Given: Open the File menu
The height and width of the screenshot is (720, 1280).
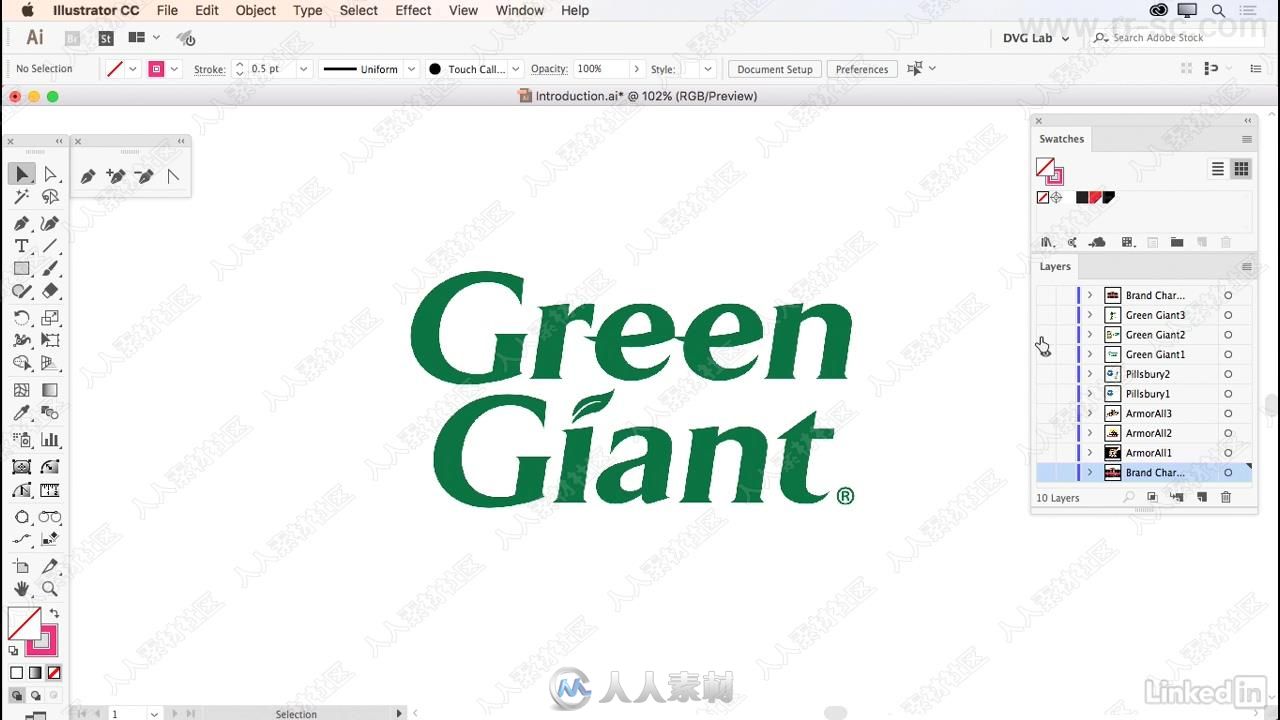Looking at the screenshot, I should (167, 10).
